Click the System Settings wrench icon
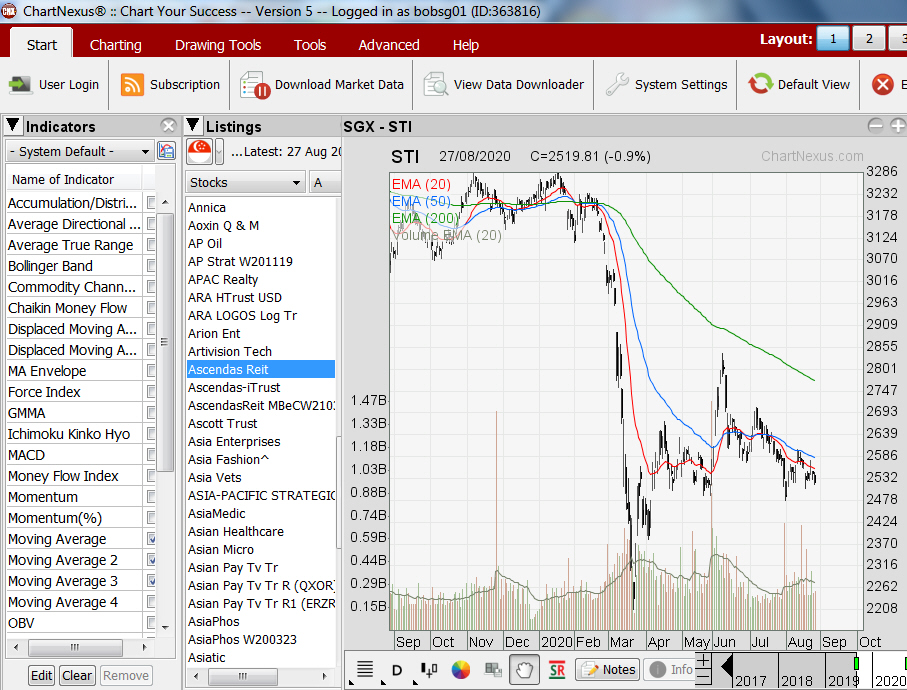Screen dimensions: 907x690 617,85
